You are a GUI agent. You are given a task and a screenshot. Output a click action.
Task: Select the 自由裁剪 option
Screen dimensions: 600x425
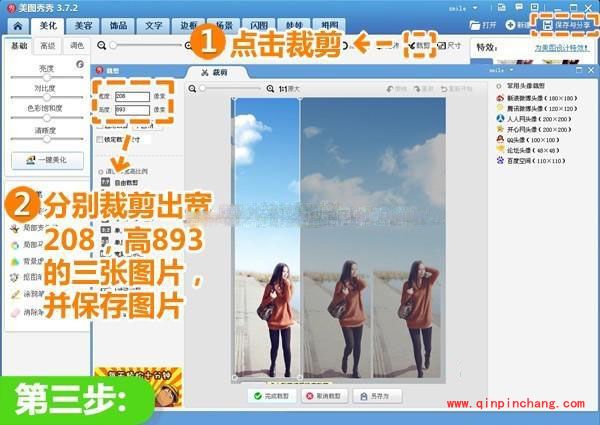point(119,182)
